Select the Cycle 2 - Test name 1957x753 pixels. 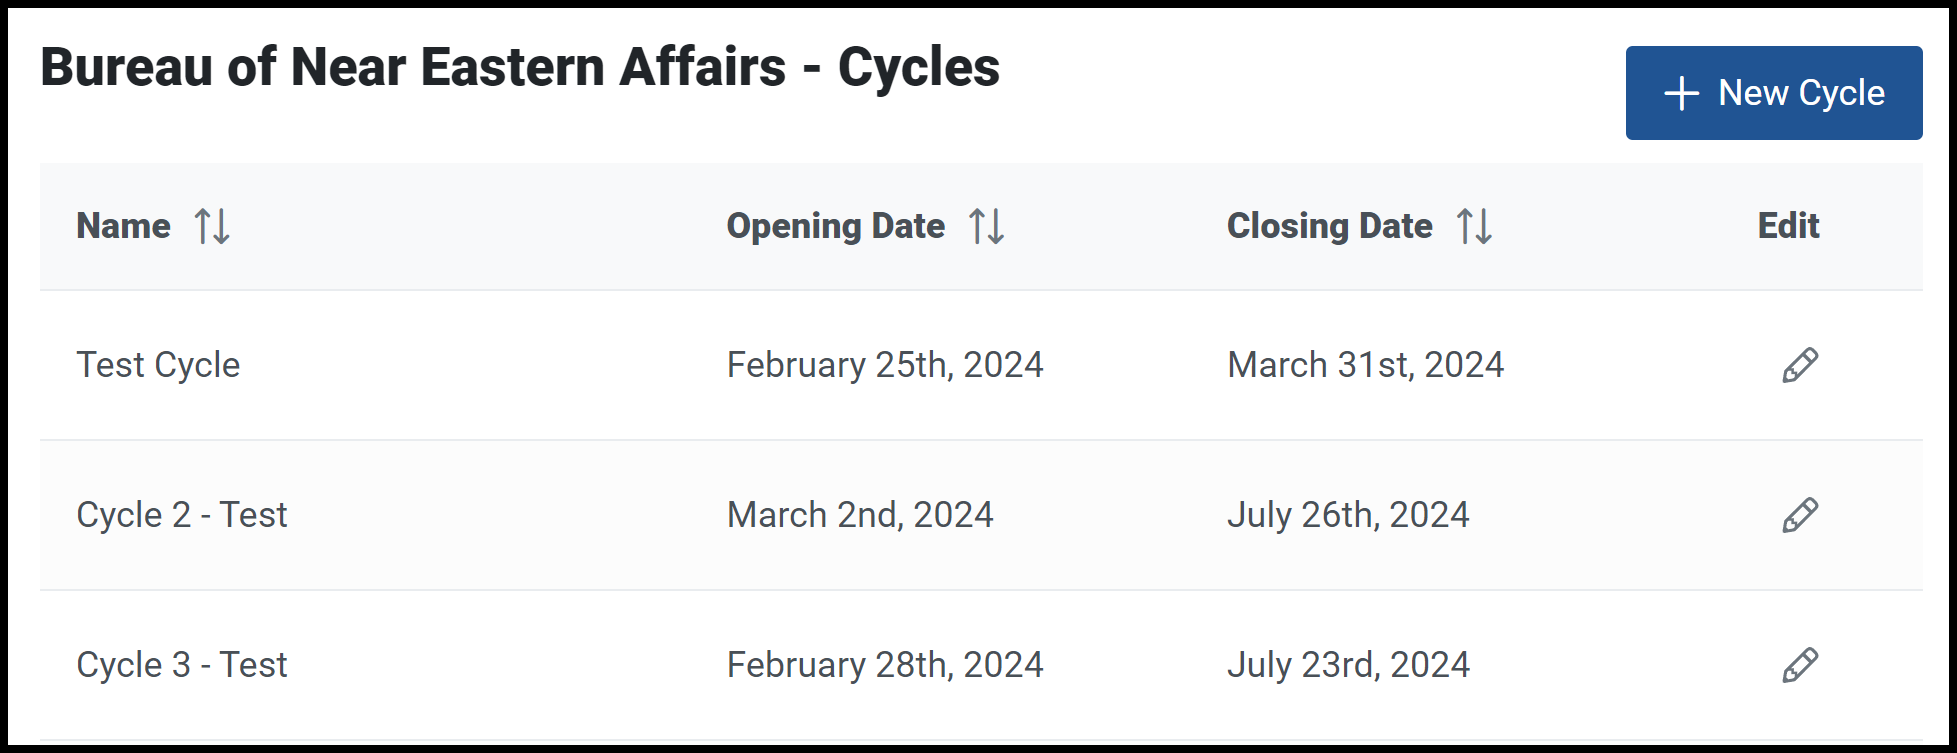tap(182, 515)
